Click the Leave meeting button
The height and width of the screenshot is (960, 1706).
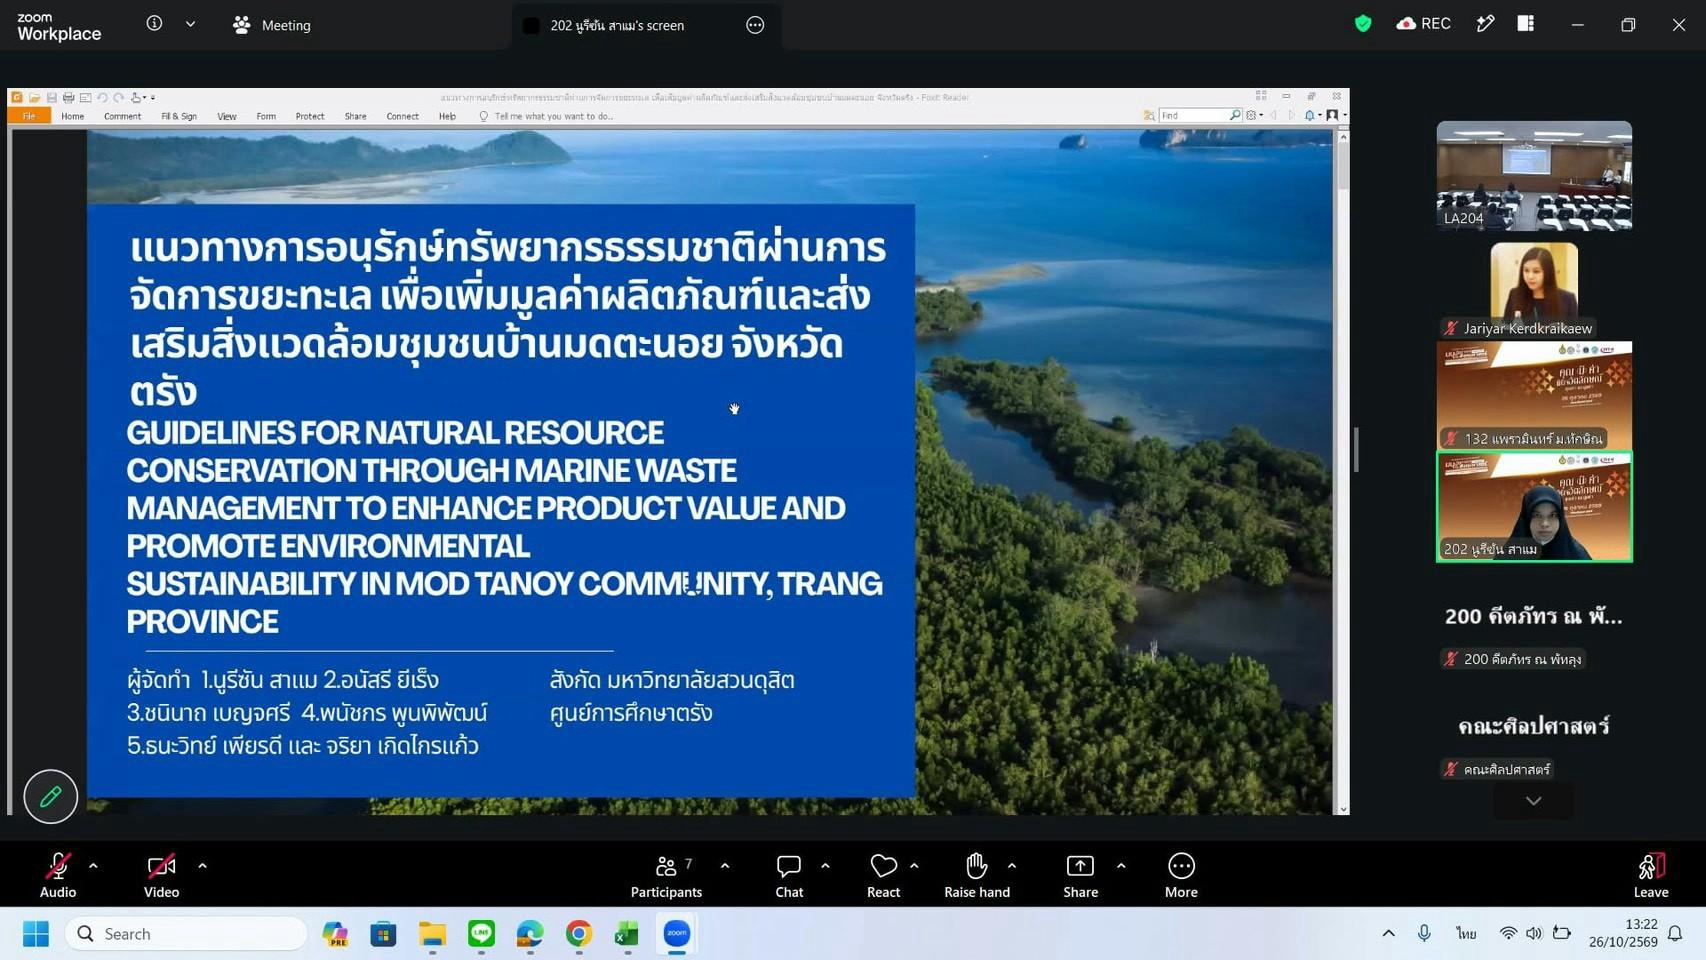tap(1651, 874)
